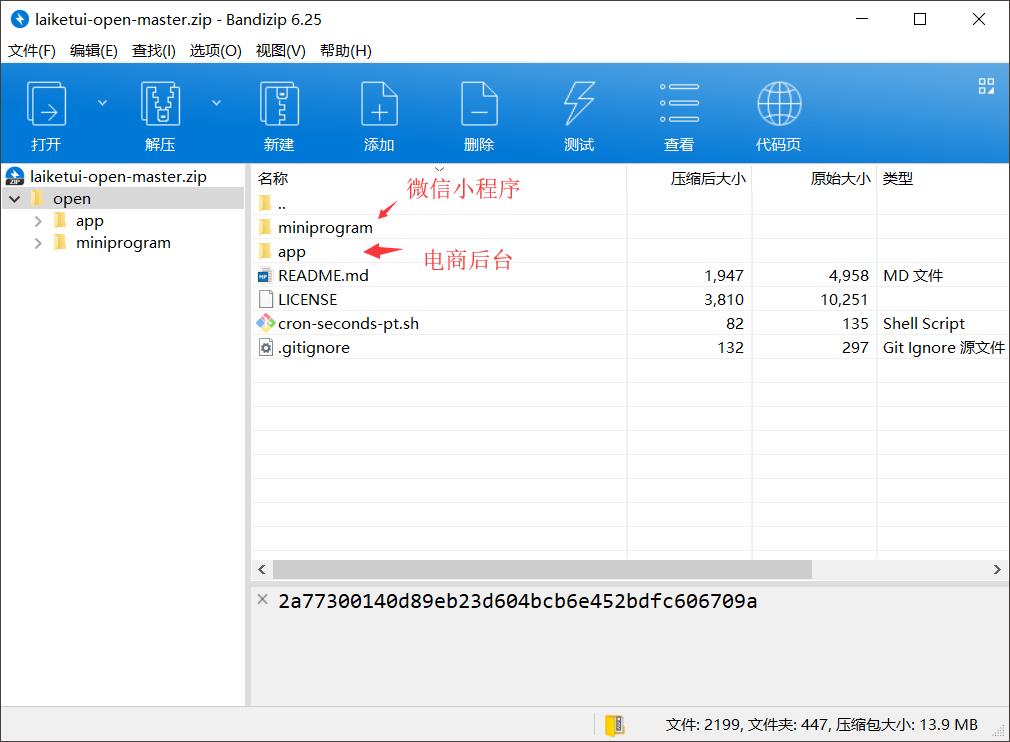
Task: Open the View (视图) menu
Action: coord(280,51)
